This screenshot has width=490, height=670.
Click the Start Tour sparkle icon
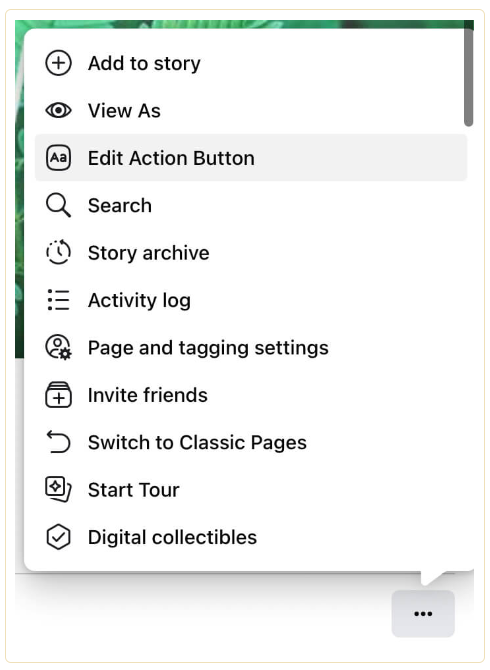(59, 490)
